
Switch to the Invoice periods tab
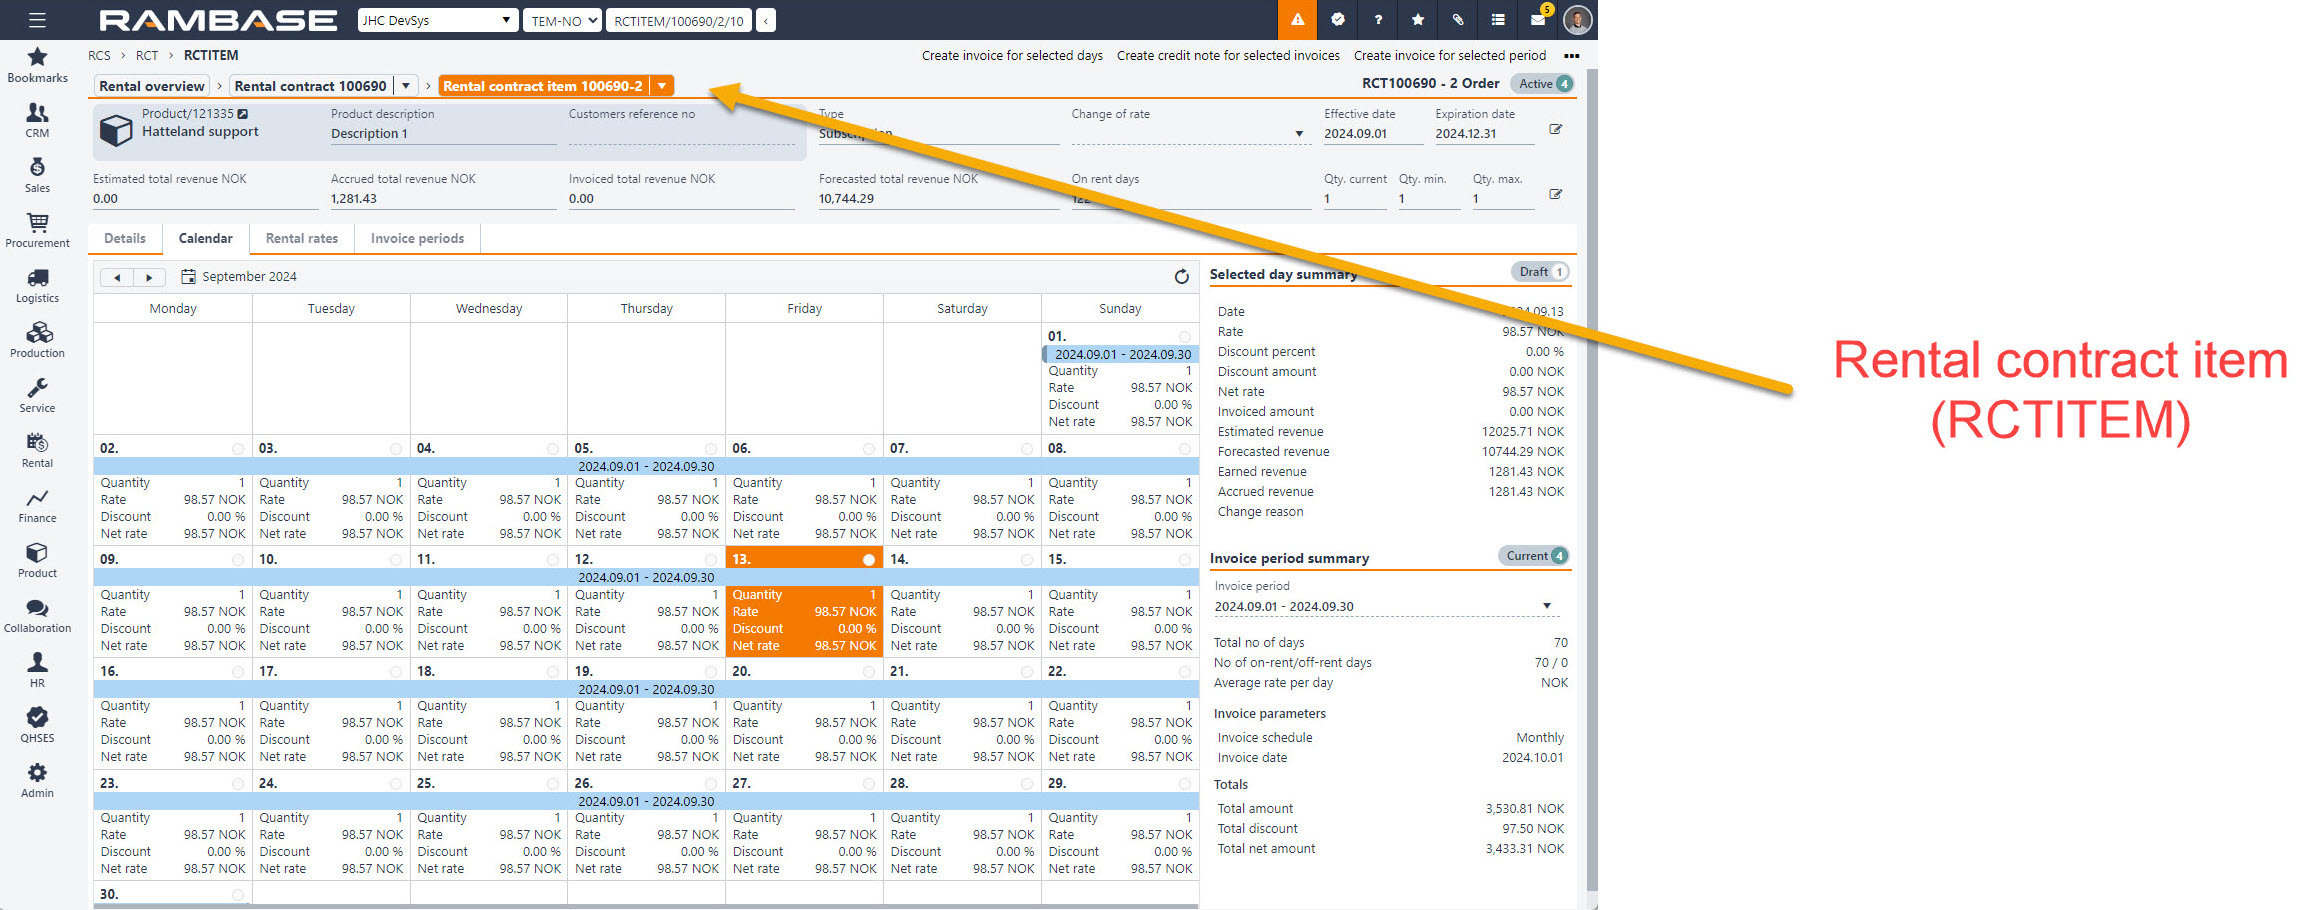click(x=417, y=239)
